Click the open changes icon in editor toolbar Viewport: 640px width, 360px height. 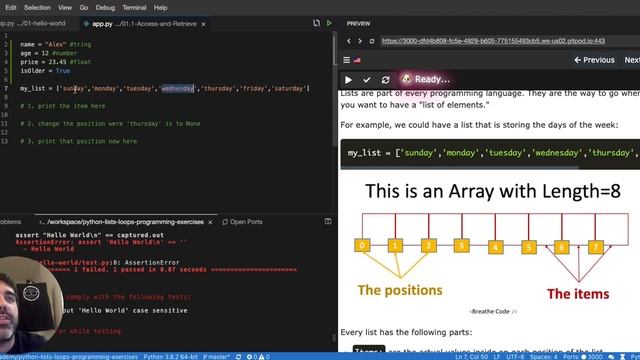coord(316,23)
